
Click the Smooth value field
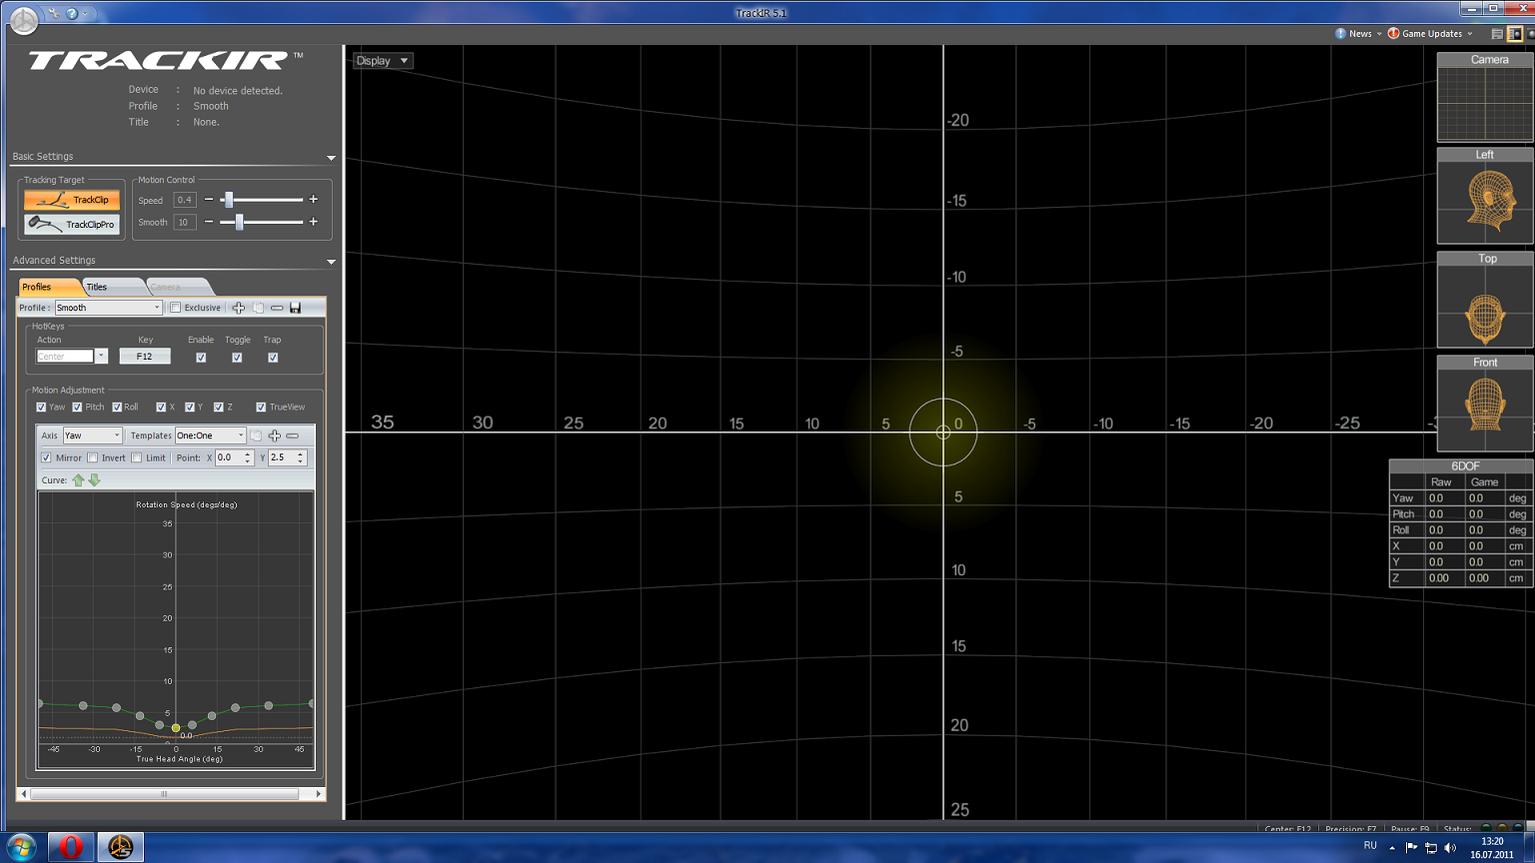tap(184, 222)
